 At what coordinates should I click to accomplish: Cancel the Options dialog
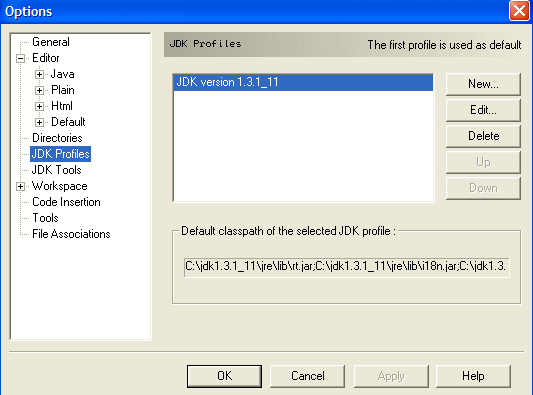pyautogui.click(x=307, y=376)
